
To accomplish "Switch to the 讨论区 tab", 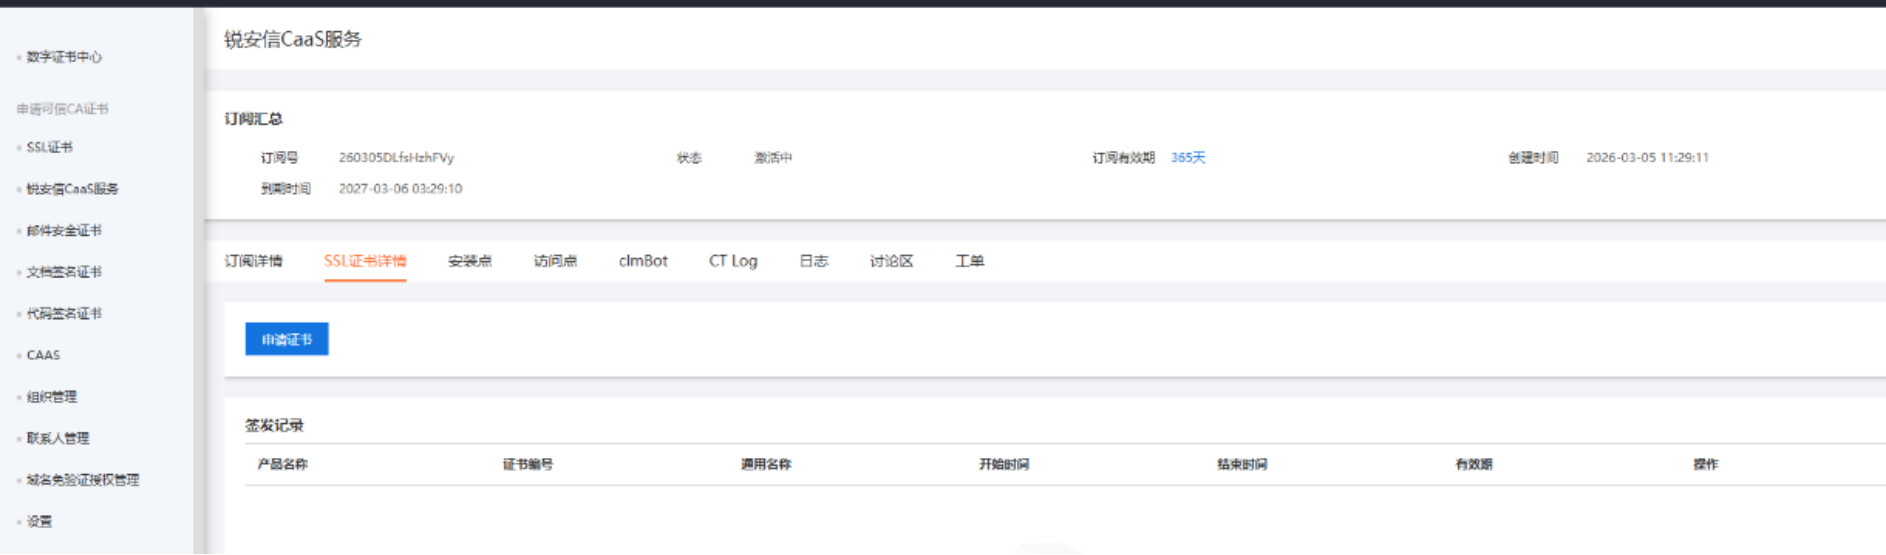I will coord(891,261).
